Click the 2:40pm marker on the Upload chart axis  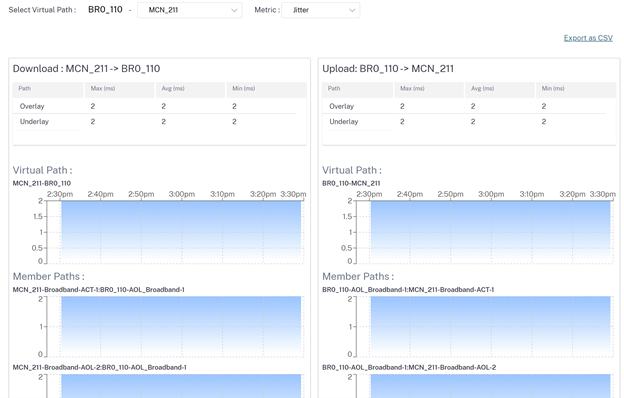[x=410, y=194]
